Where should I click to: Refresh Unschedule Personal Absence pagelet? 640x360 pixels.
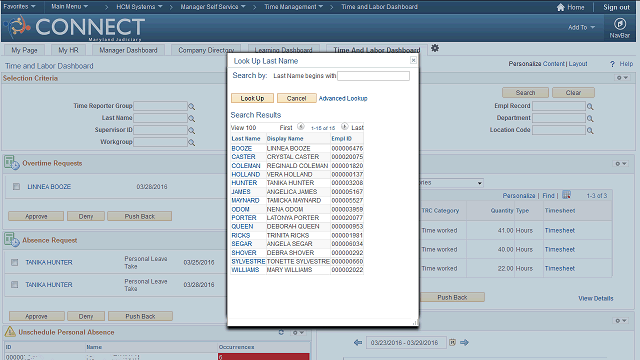281,332
